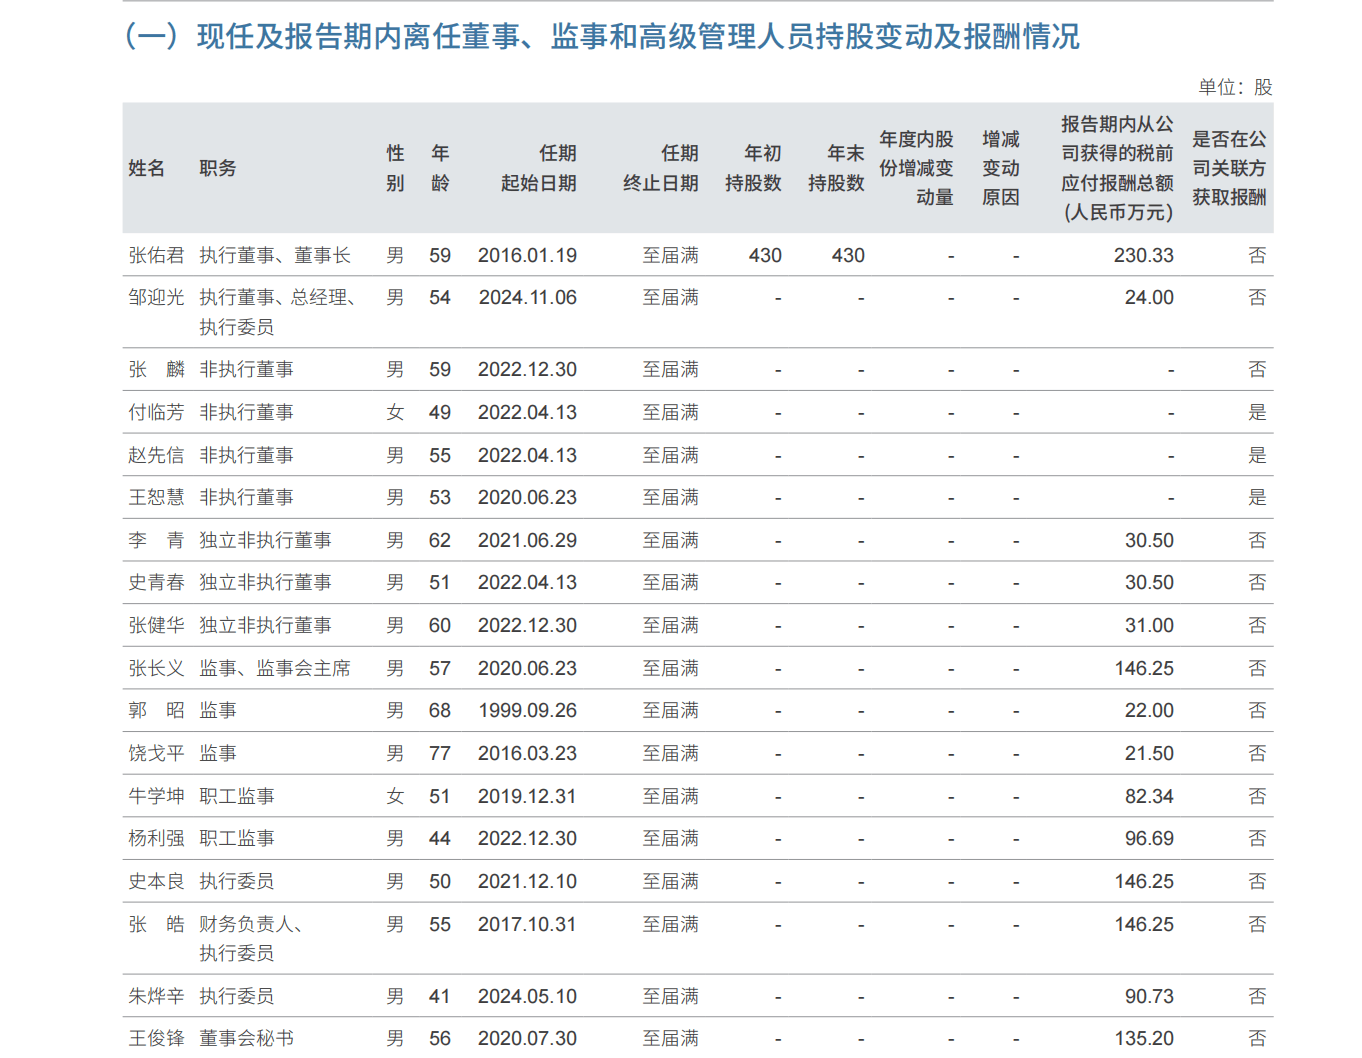
Task: Click the name 张佑君
Action: point(156,255)
